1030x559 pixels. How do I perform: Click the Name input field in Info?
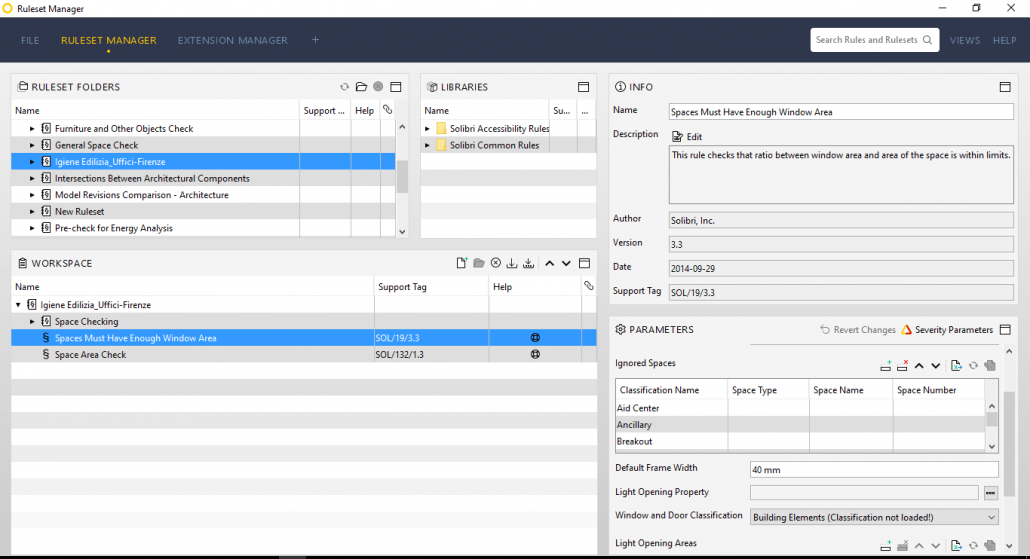pyautogui.click(x=841, y=112)
